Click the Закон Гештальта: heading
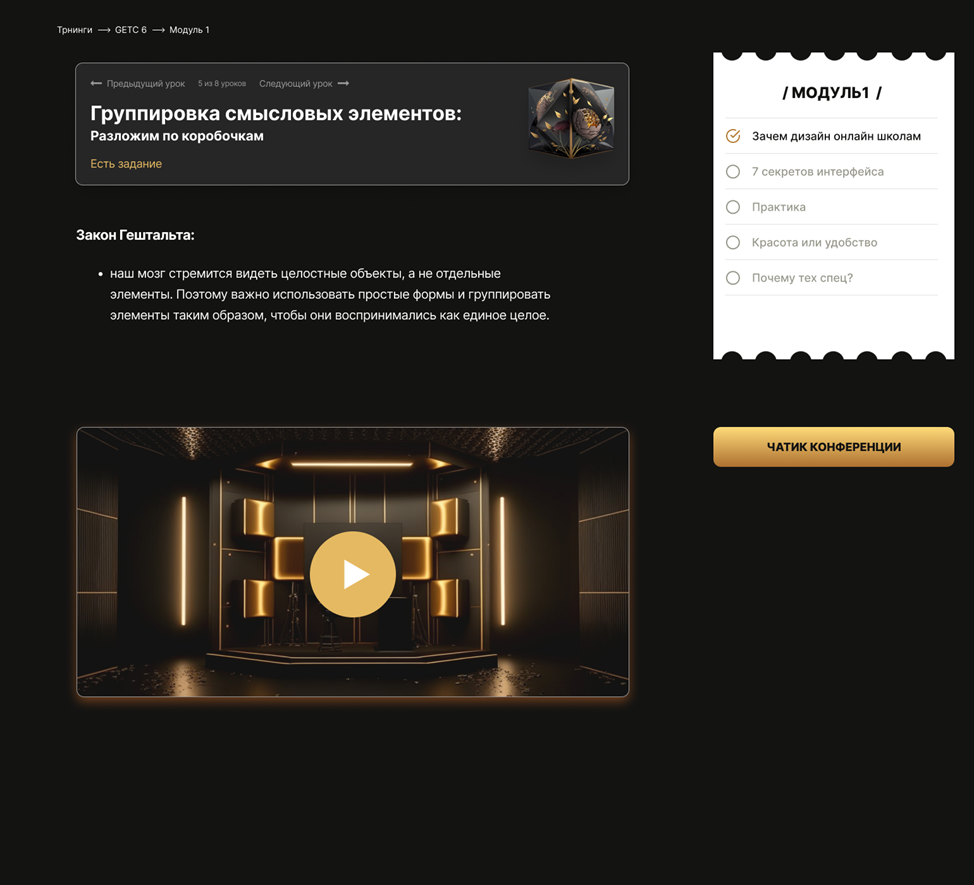This screenshot has width=974, height=885. coord(135,235)
